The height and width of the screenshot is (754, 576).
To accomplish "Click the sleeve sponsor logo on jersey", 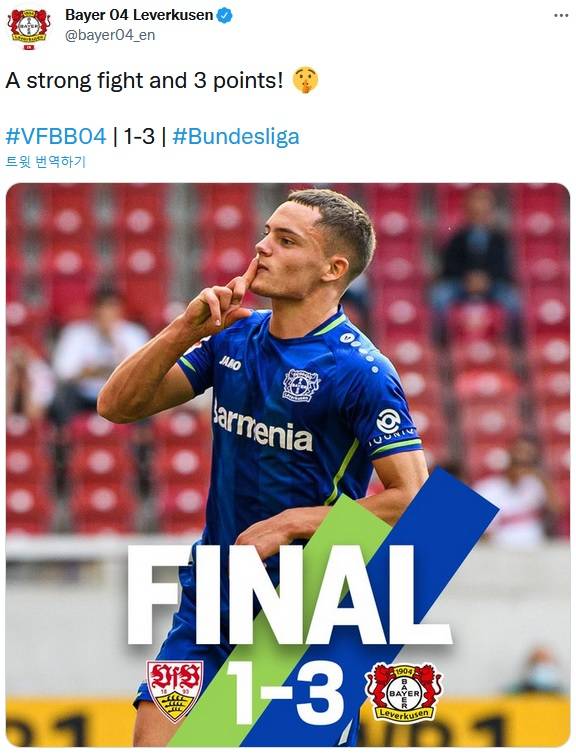I will 388,420.
